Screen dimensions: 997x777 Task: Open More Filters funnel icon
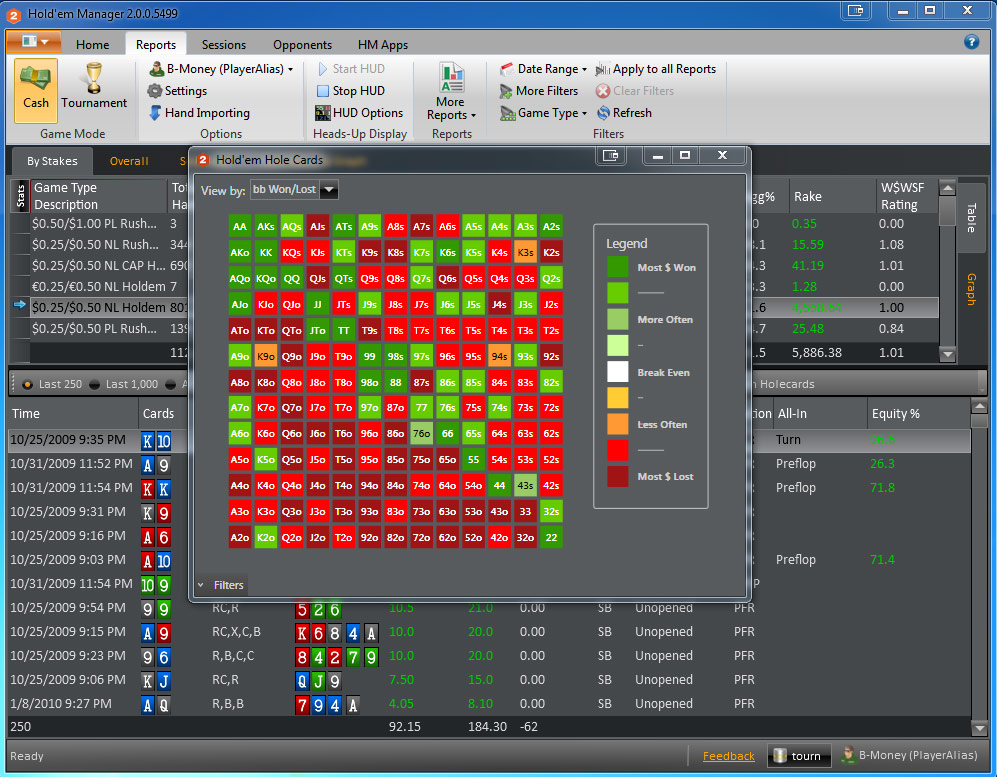tap(506, 91)
